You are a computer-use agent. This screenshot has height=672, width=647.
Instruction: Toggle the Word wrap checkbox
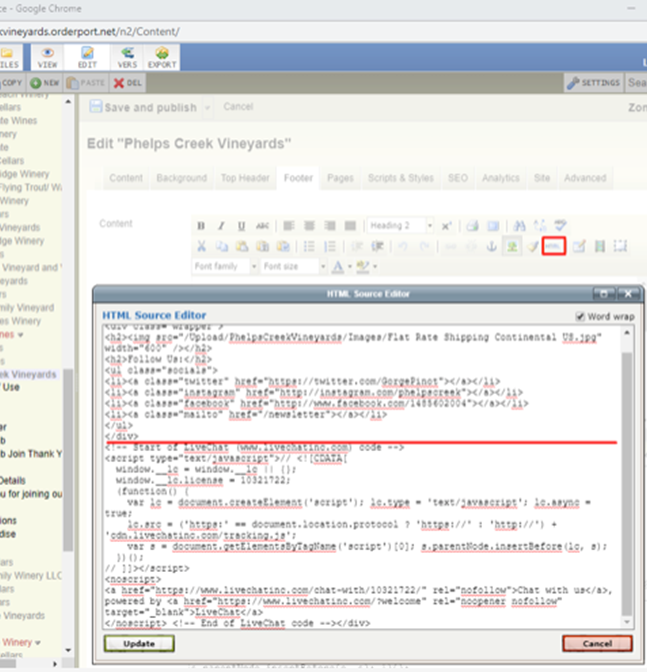tap(580, 317)
